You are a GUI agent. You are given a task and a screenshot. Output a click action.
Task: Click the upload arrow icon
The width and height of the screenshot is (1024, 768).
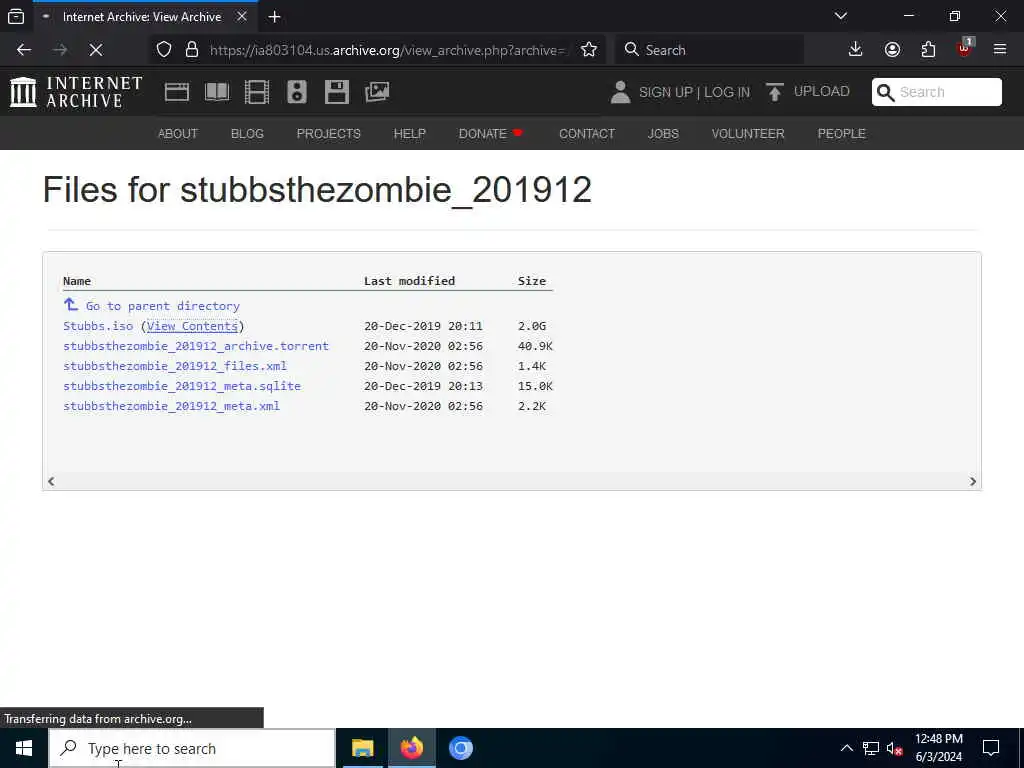pos(775,92)
